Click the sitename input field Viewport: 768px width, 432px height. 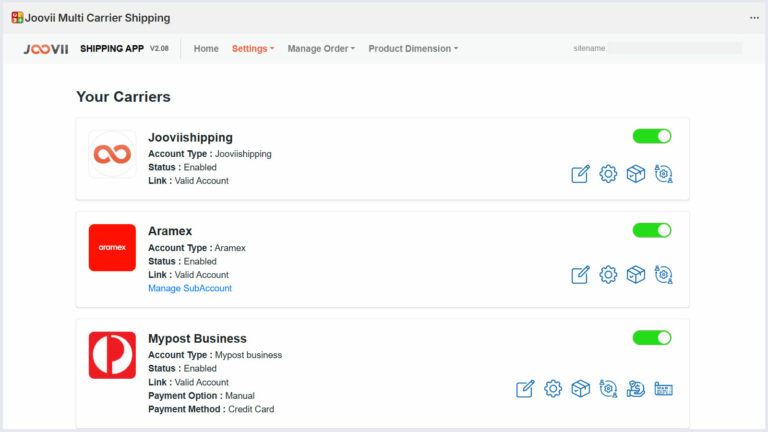[675, 48]
